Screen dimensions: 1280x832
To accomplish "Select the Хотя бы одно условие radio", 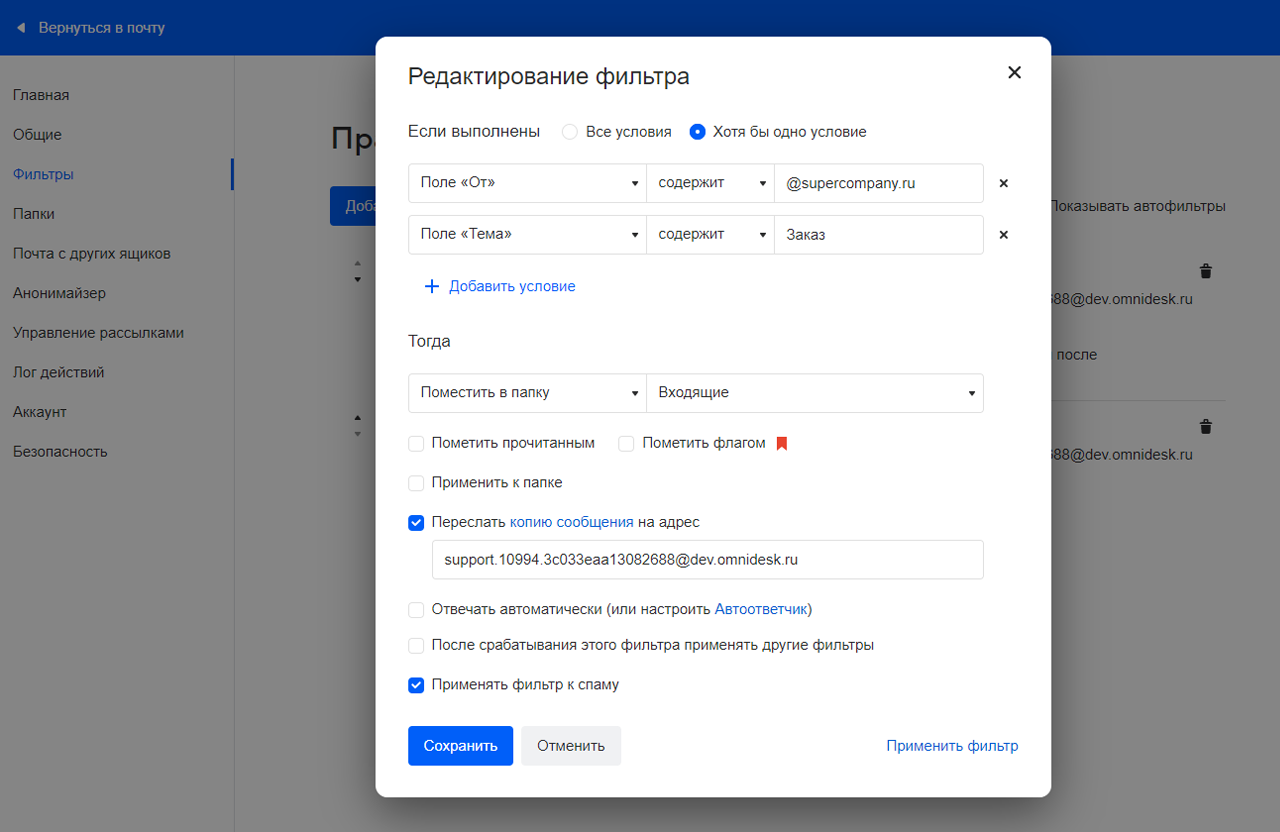I will click(698, 132).
